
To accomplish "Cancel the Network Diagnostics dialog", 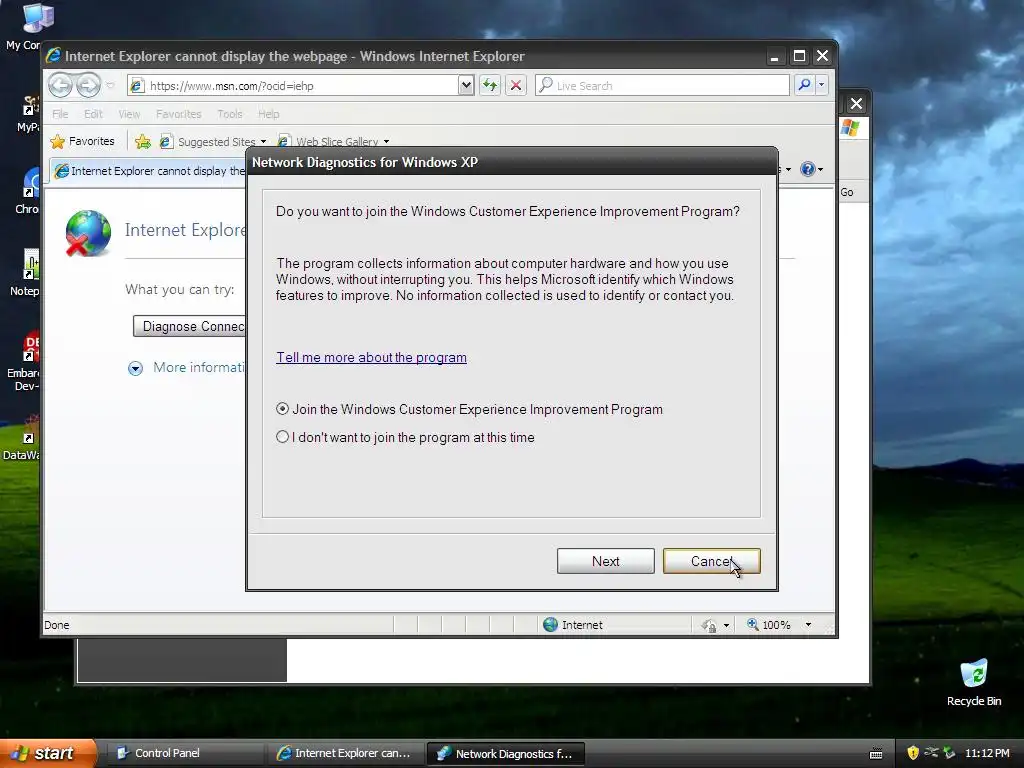I will 711,561.
